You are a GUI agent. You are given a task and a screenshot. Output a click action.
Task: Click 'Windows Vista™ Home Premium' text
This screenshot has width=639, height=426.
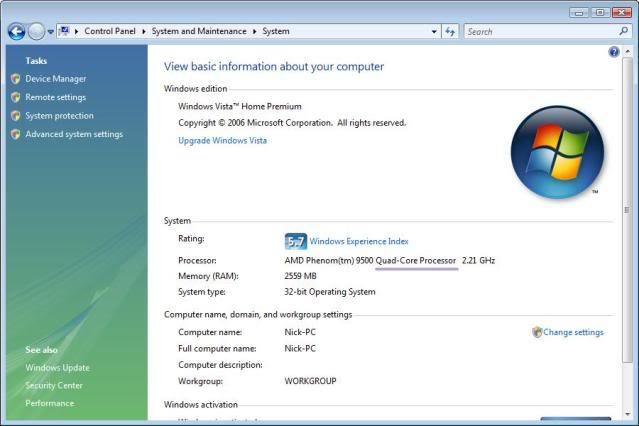point(240,107)
